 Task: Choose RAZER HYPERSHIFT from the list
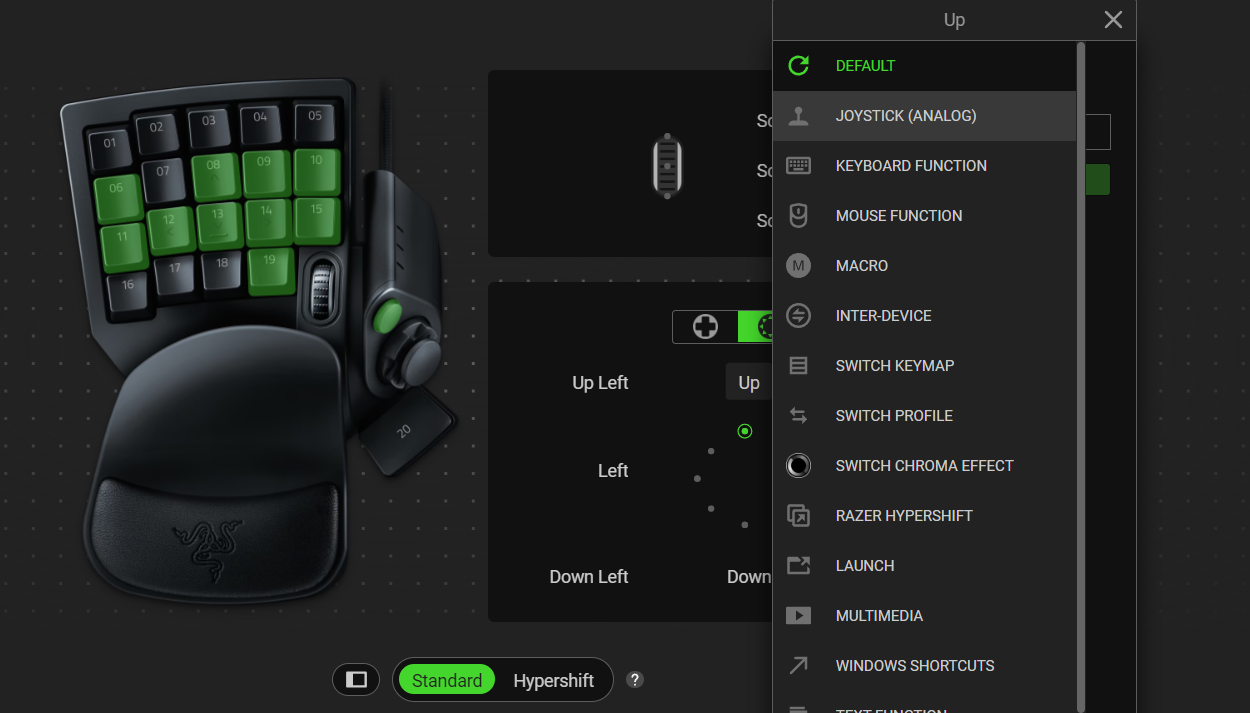tap(925, 516)
